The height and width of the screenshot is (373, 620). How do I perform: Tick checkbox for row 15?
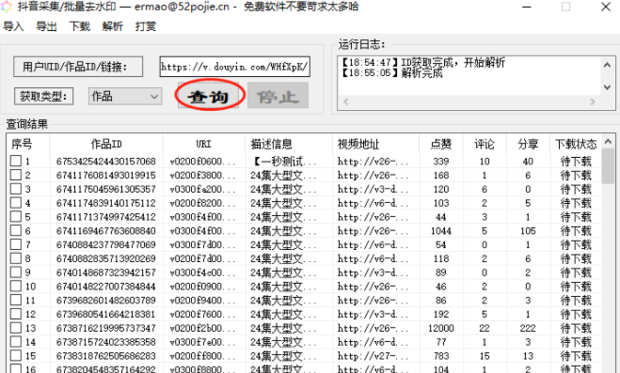click(16, 356)
